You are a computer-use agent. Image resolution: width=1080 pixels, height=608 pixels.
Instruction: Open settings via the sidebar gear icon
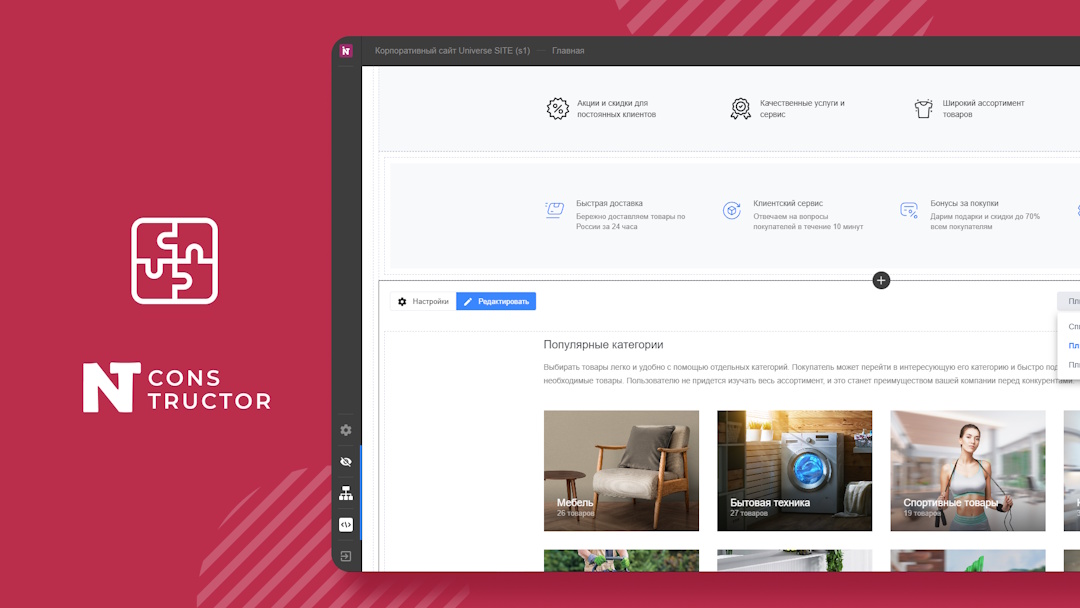(x=346, y=430)
